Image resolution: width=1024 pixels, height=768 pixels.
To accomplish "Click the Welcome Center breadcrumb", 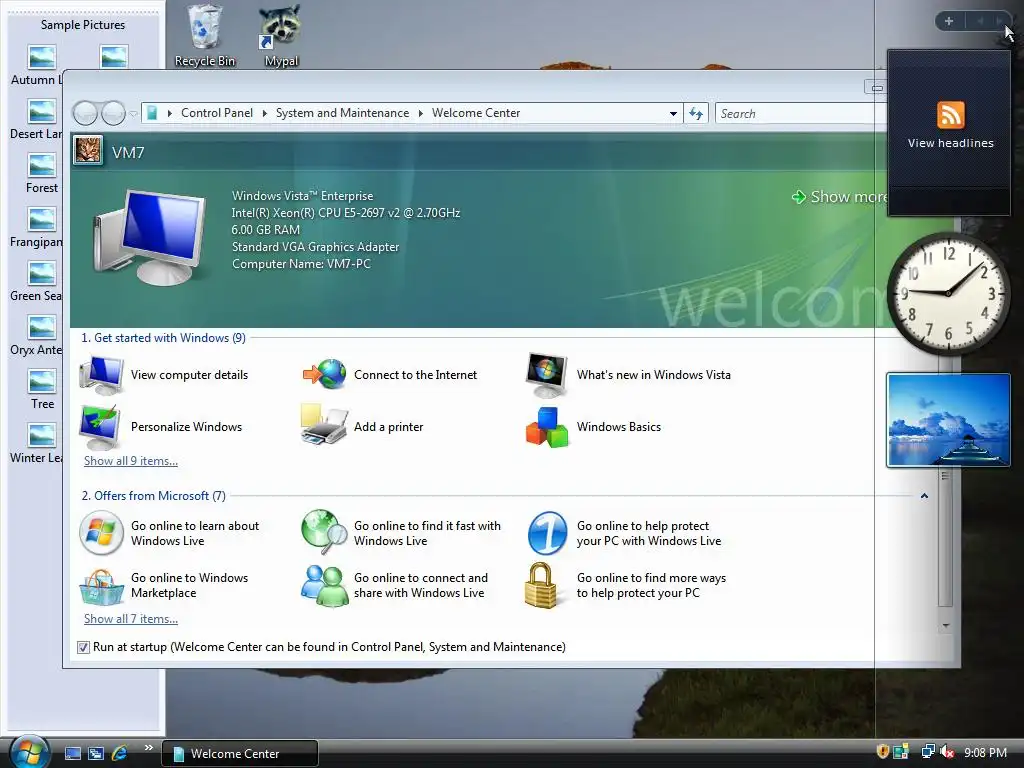I will [476, 113].
